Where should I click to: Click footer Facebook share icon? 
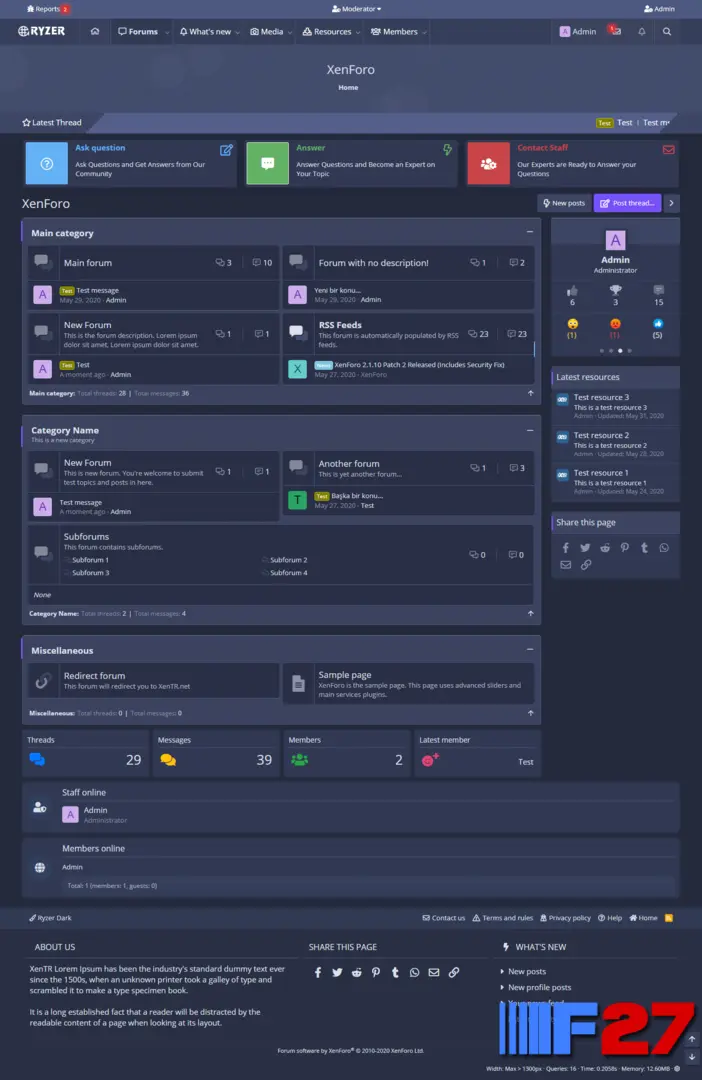318,973
